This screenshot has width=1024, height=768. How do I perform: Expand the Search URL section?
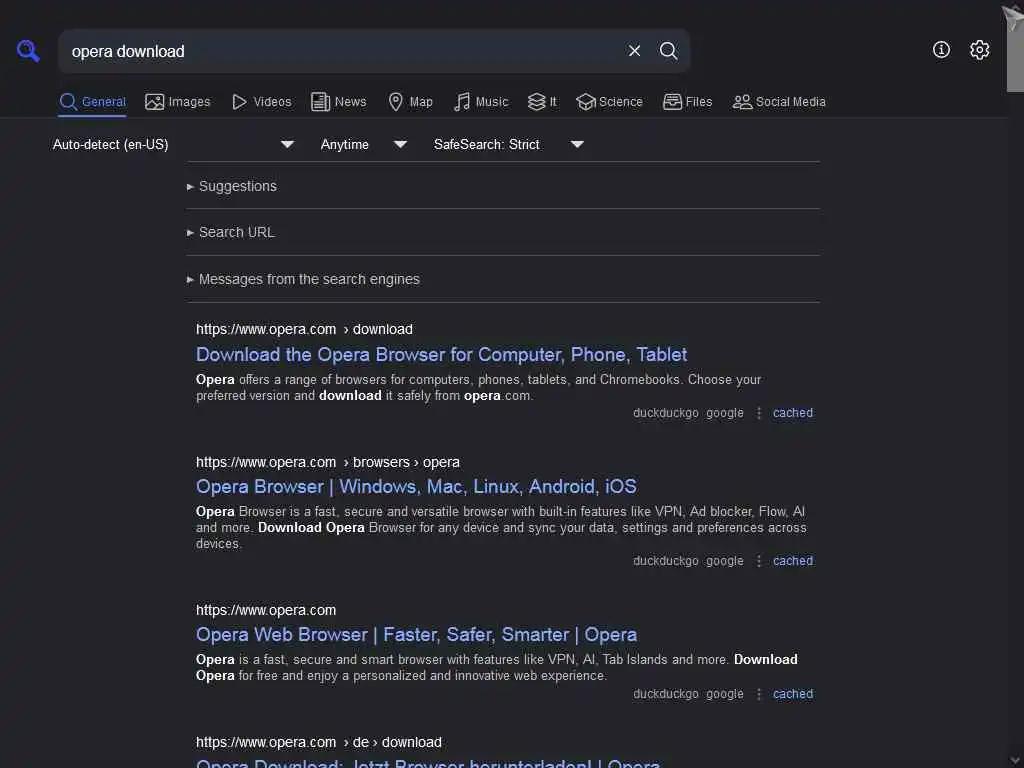[231, 232]
